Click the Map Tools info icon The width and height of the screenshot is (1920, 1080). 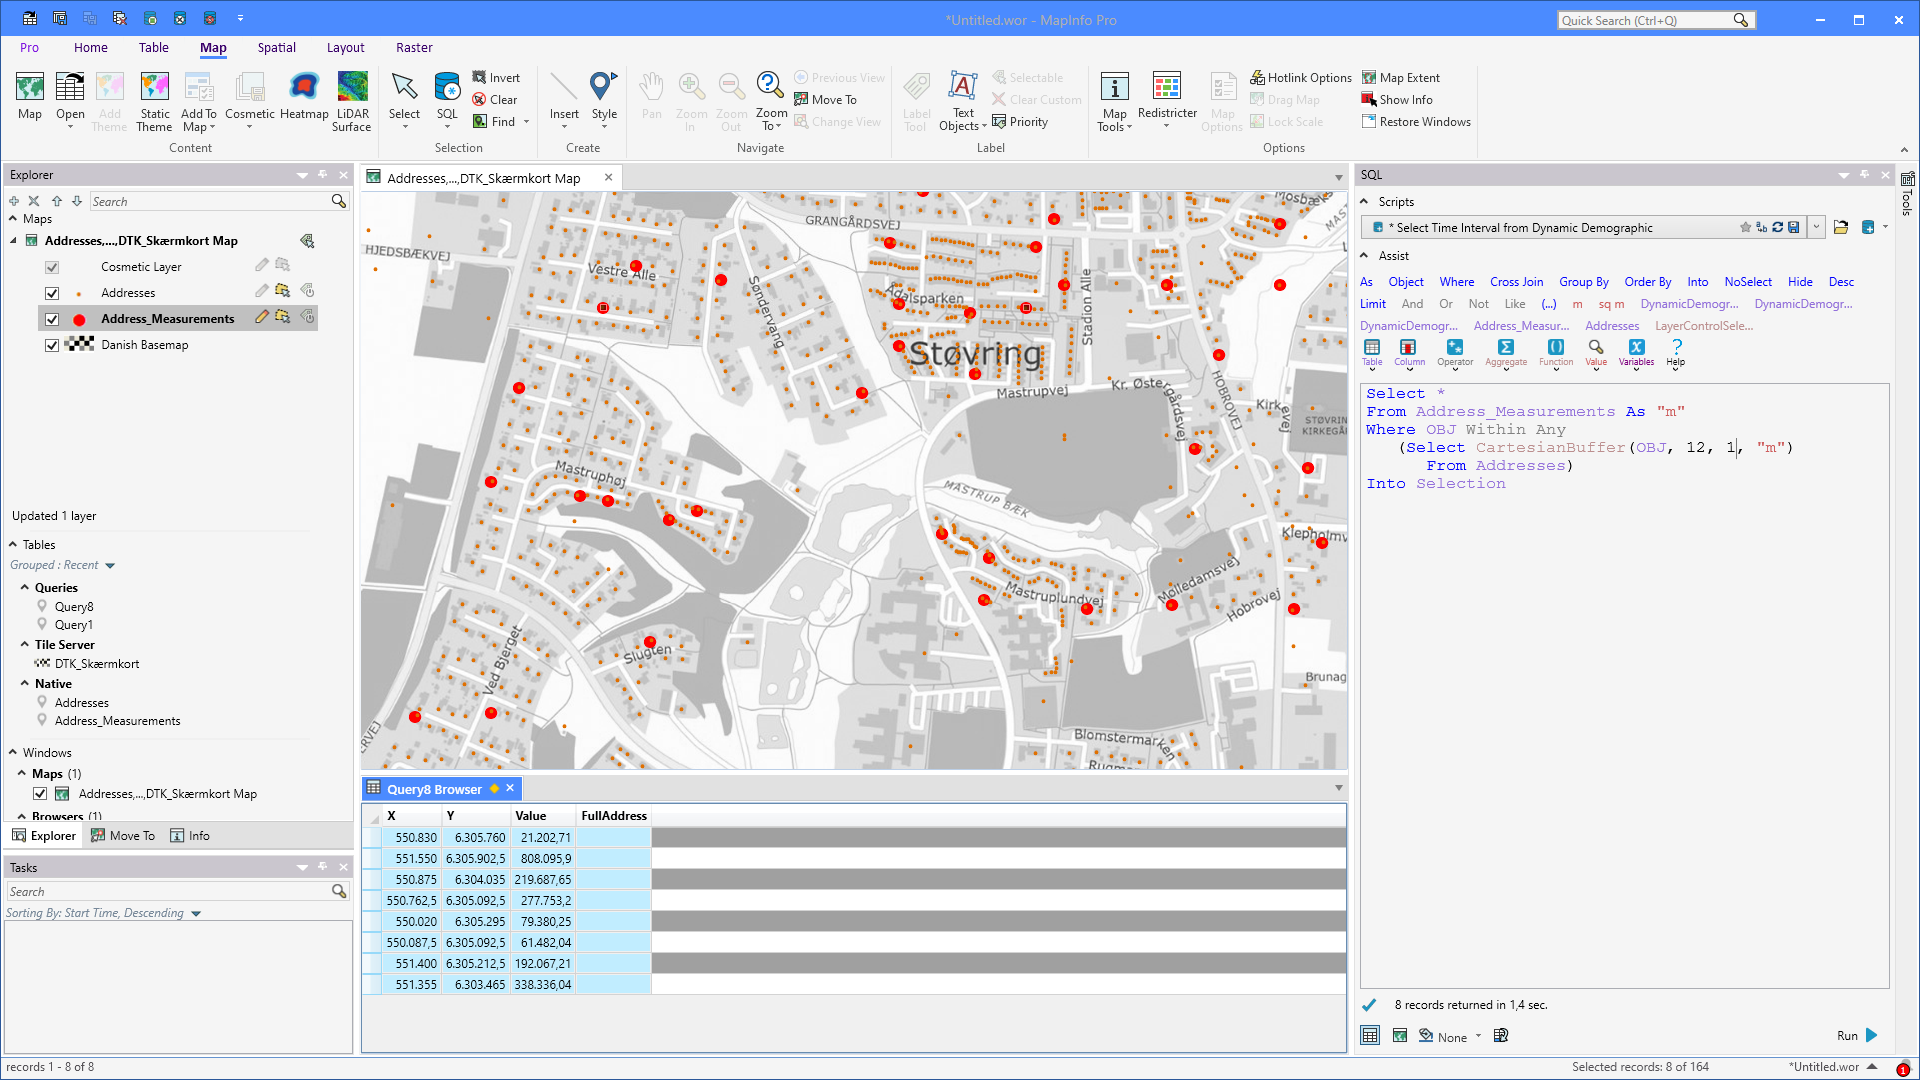pyautogui.click(x=1114, y=88)
